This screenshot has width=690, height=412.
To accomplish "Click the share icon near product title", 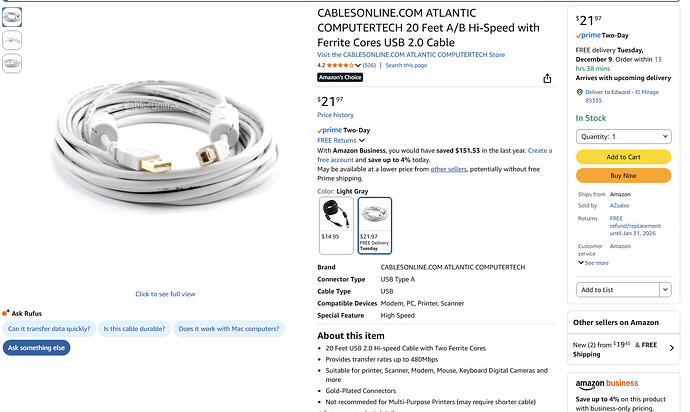I will tap(547, 78).
